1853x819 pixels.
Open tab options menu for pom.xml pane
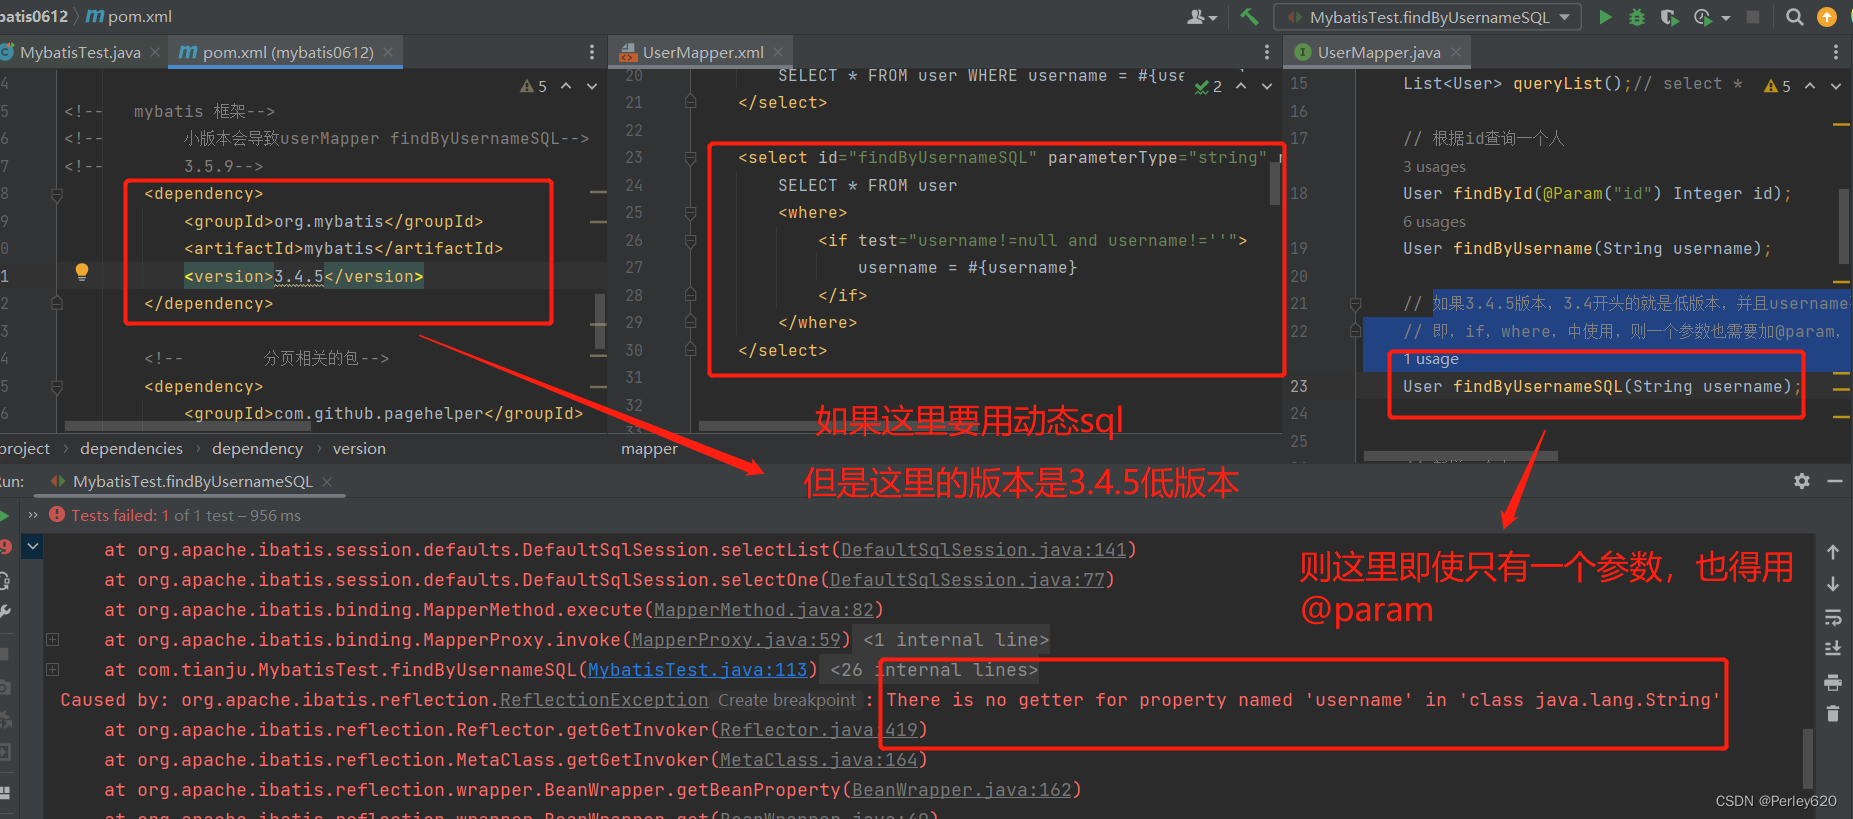pos(592,52)
